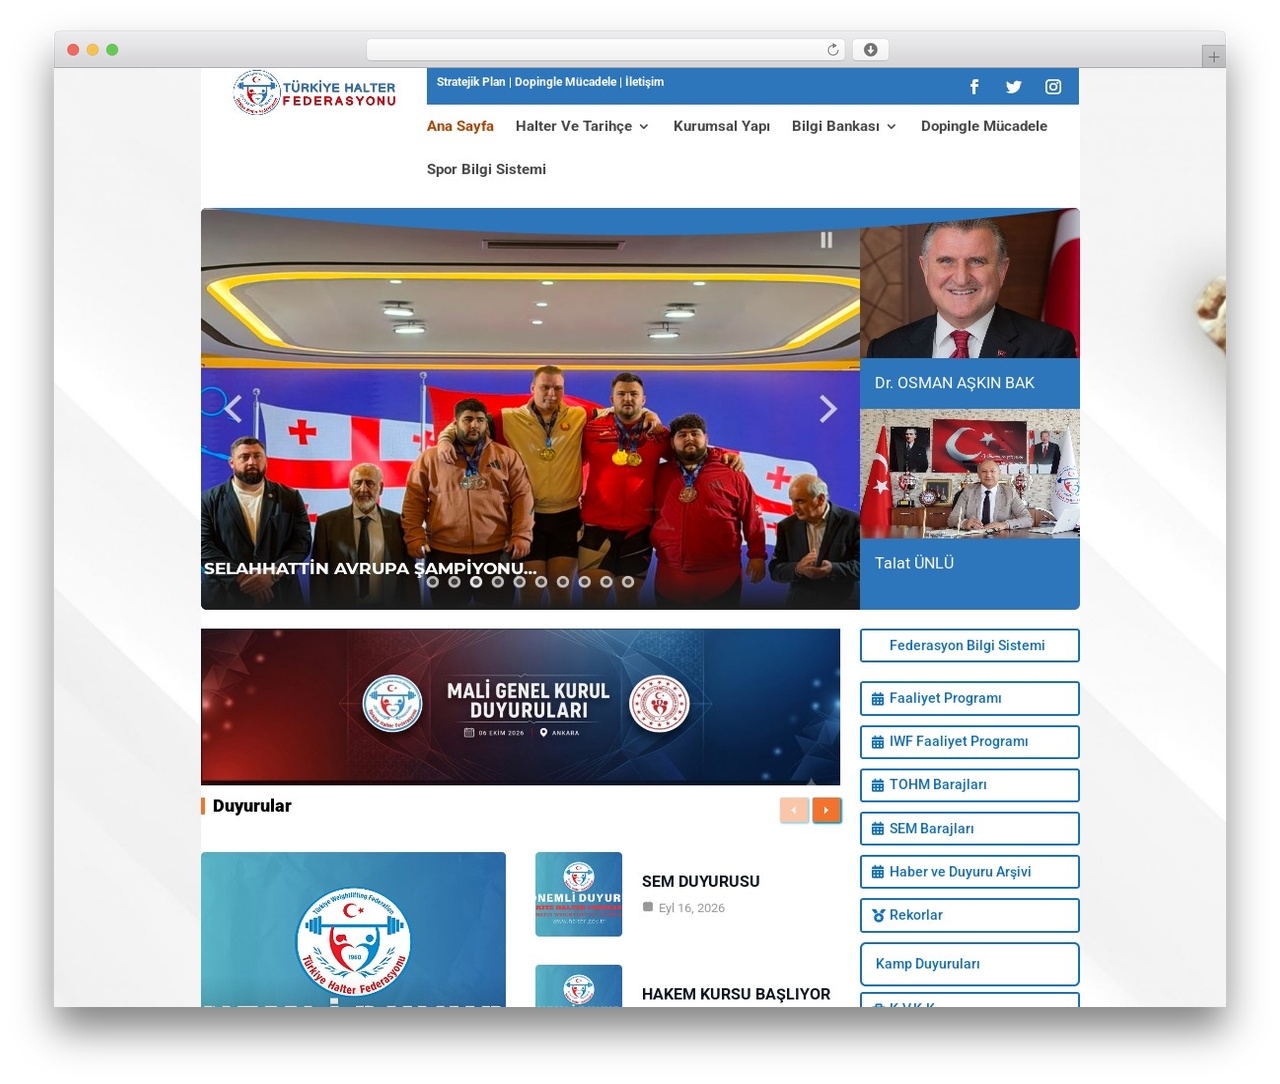The image size is (1280, 1084).
Task: Open Kurumsal Yapı menu item
Action: pos(721,126)
